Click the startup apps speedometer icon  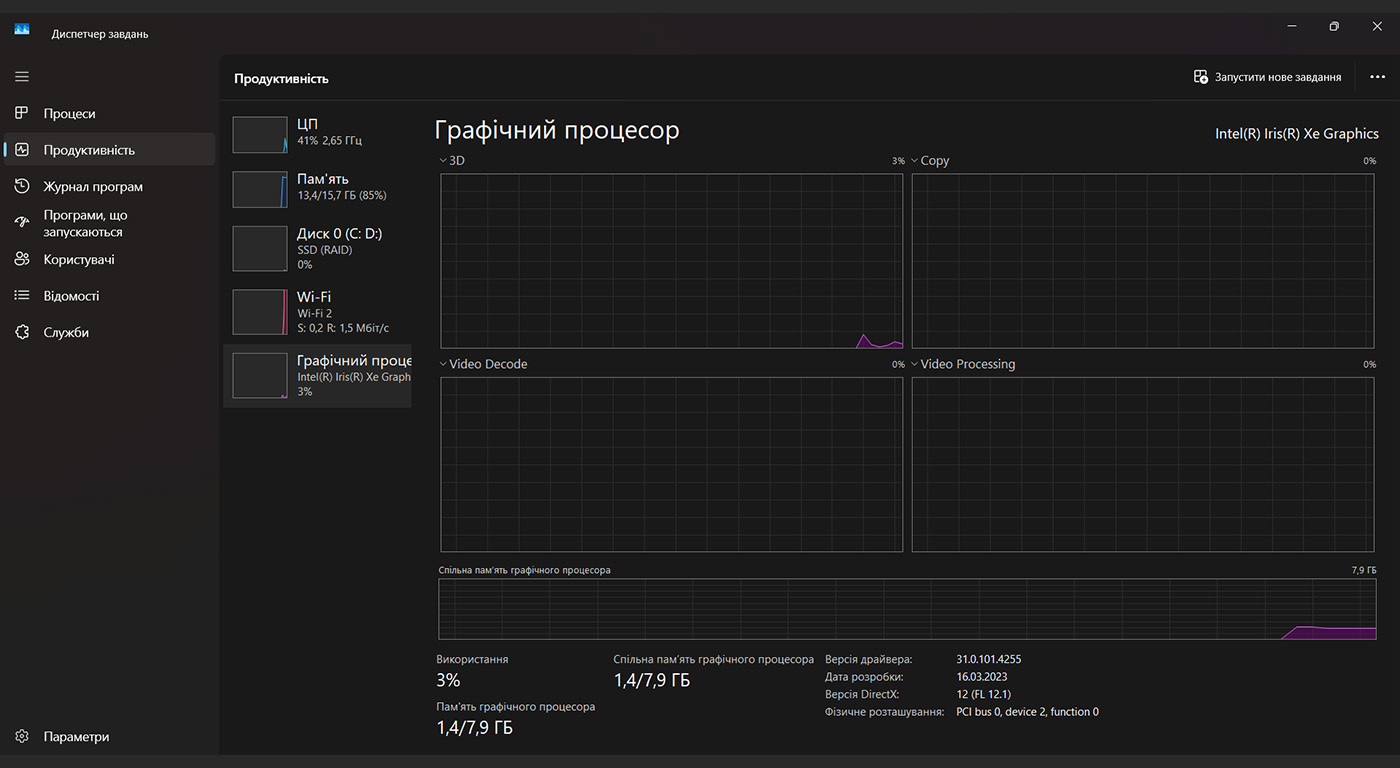click(22, 223)
